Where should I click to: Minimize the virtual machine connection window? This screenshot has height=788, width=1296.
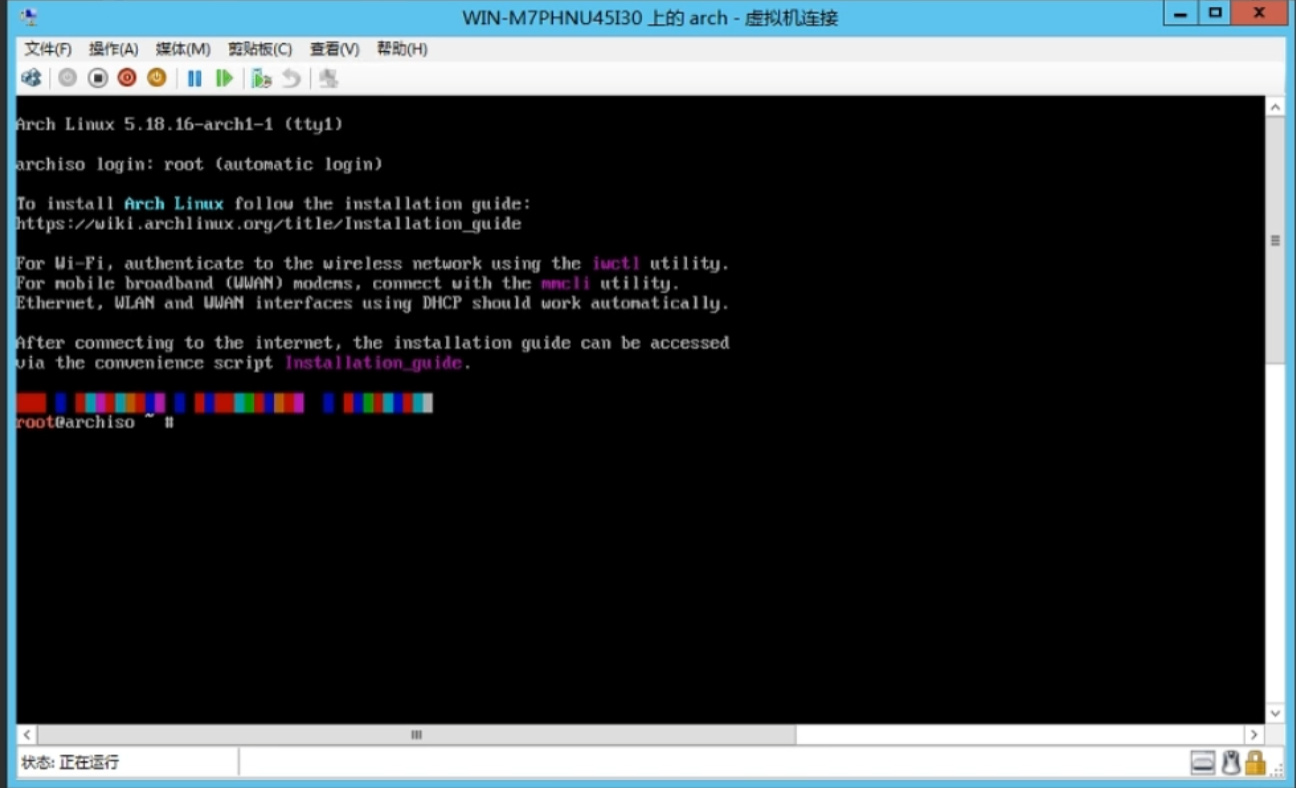[1181, 14]
